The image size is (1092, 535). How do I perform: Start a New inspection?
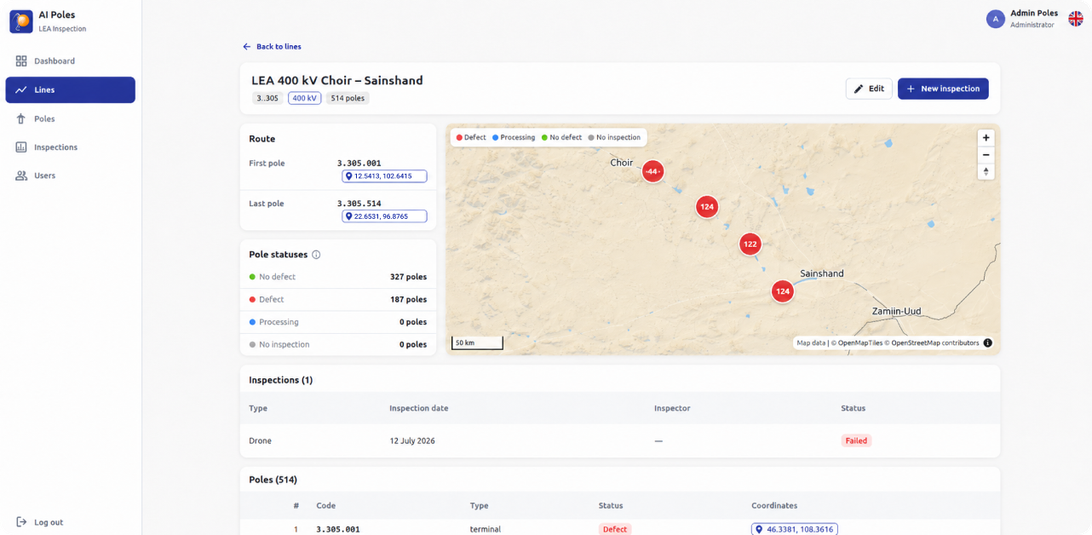(x=943, y=88)
